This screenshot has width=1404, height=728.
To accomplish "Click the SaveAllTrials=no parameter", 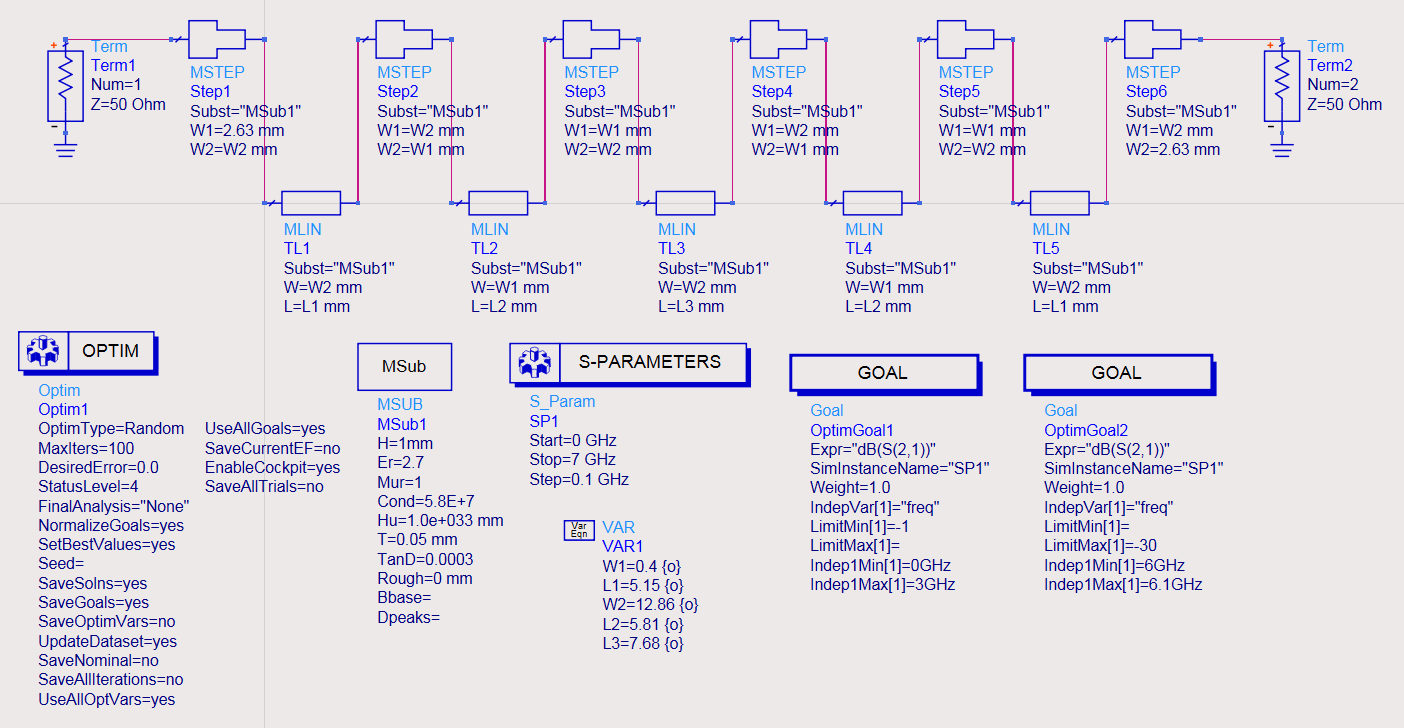I will (x=264, y=487).
